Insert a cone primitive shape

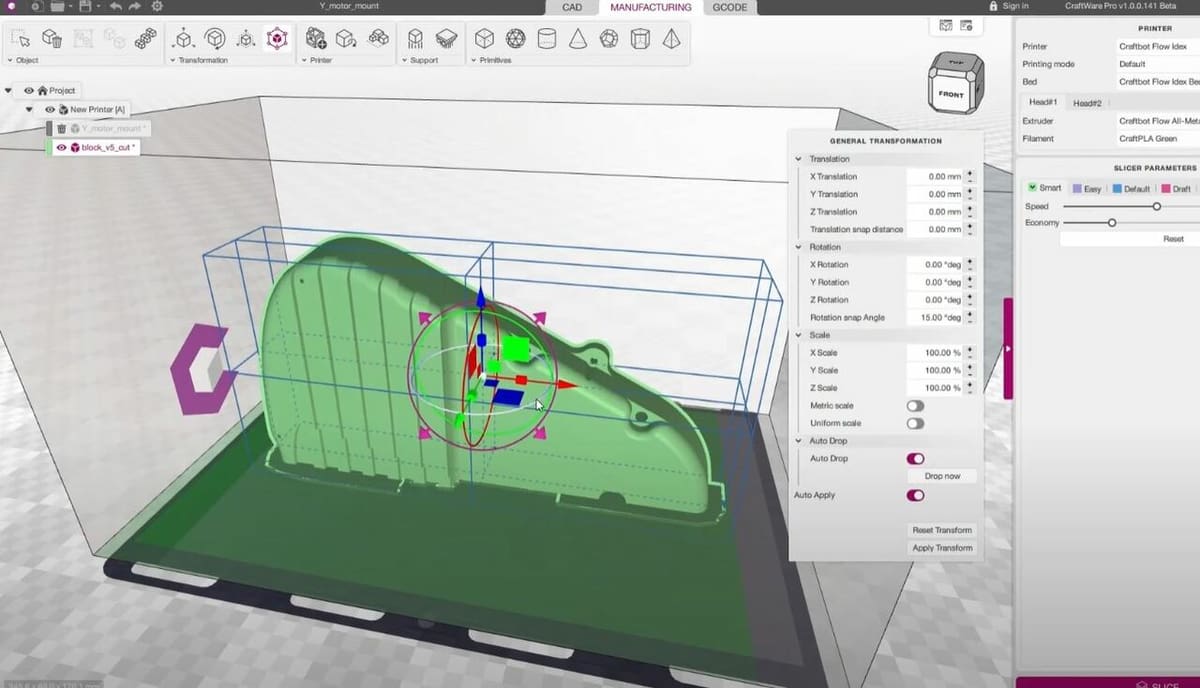pos(578,39)
